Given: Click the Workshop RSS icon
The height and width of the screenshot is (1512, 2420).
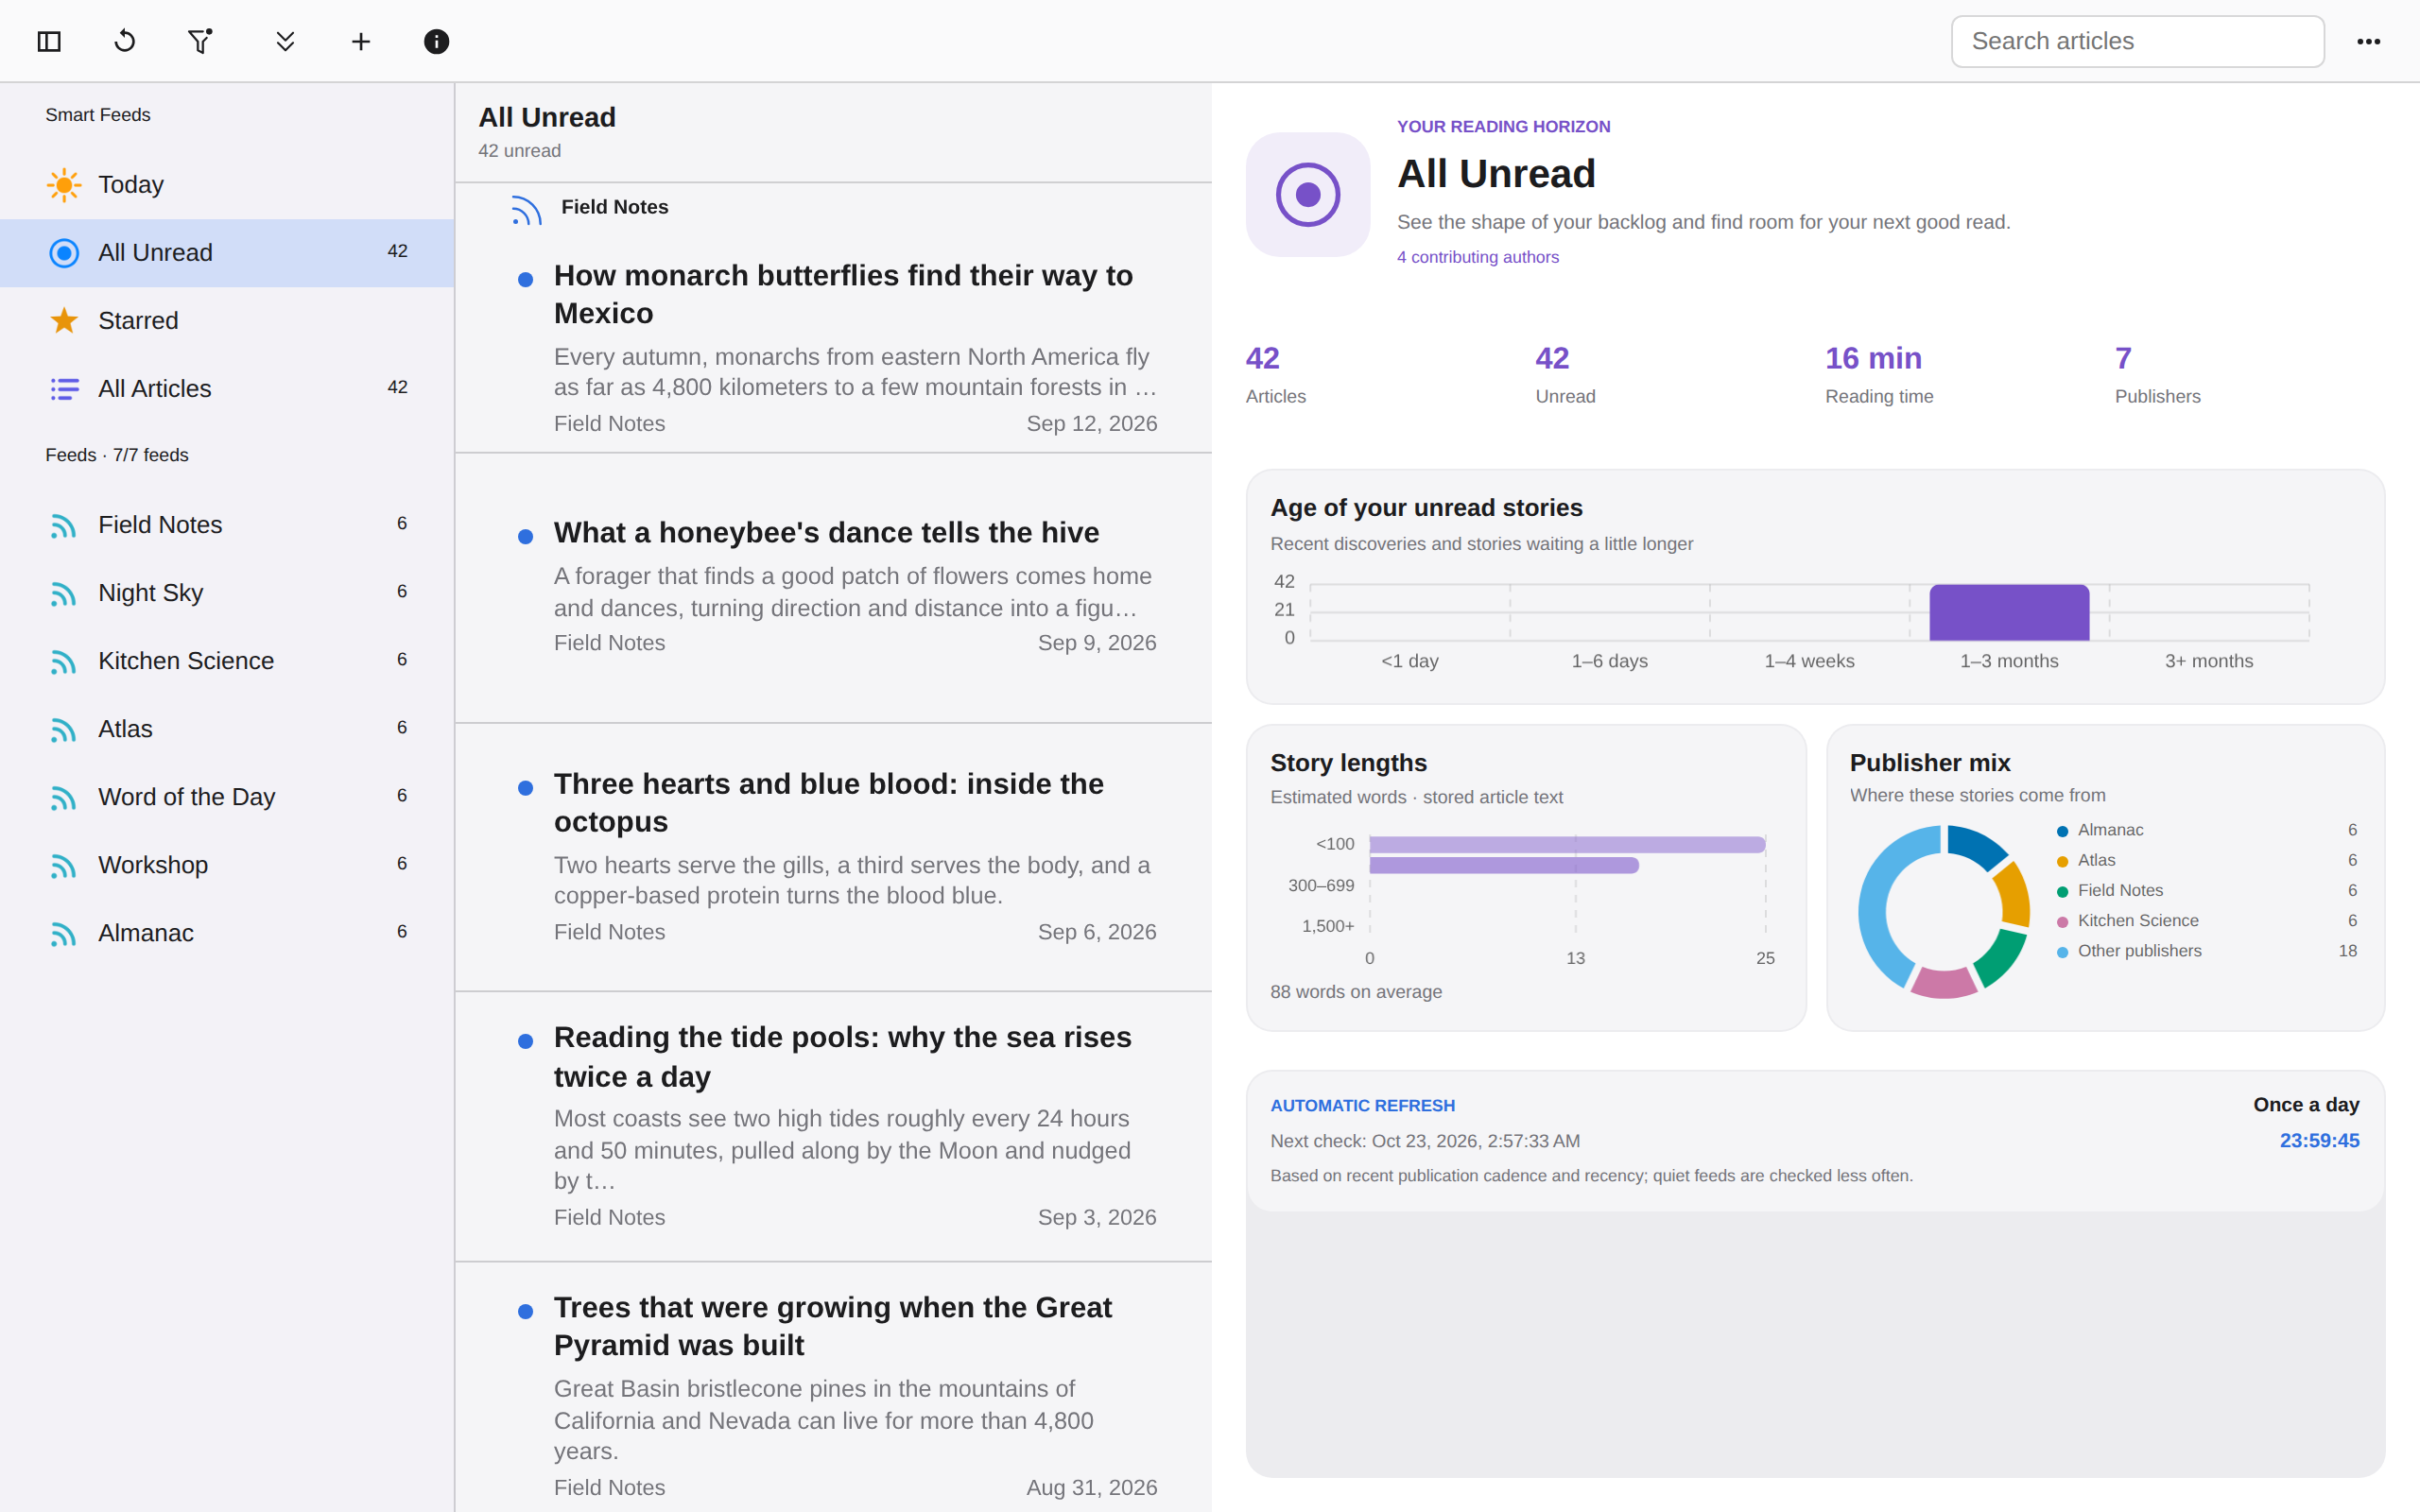Looking at the screenshot, I should click(x=64, y=865).
